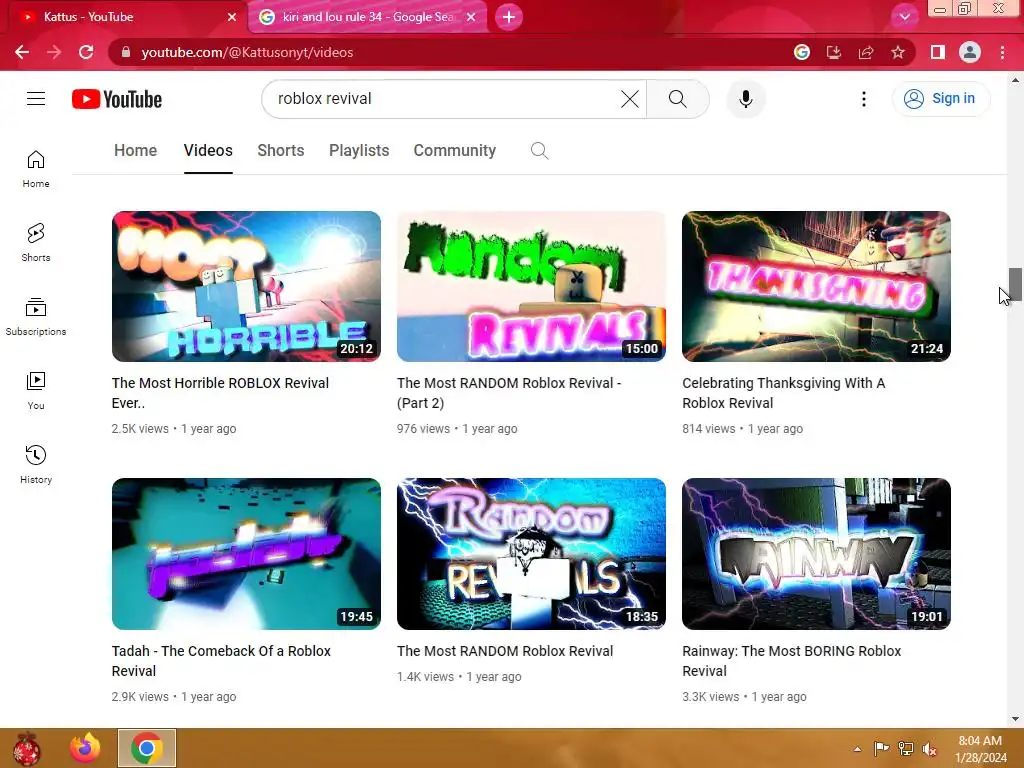Open the Chrome profile avatar
1024x768 pixels.
tap(970, 52)
